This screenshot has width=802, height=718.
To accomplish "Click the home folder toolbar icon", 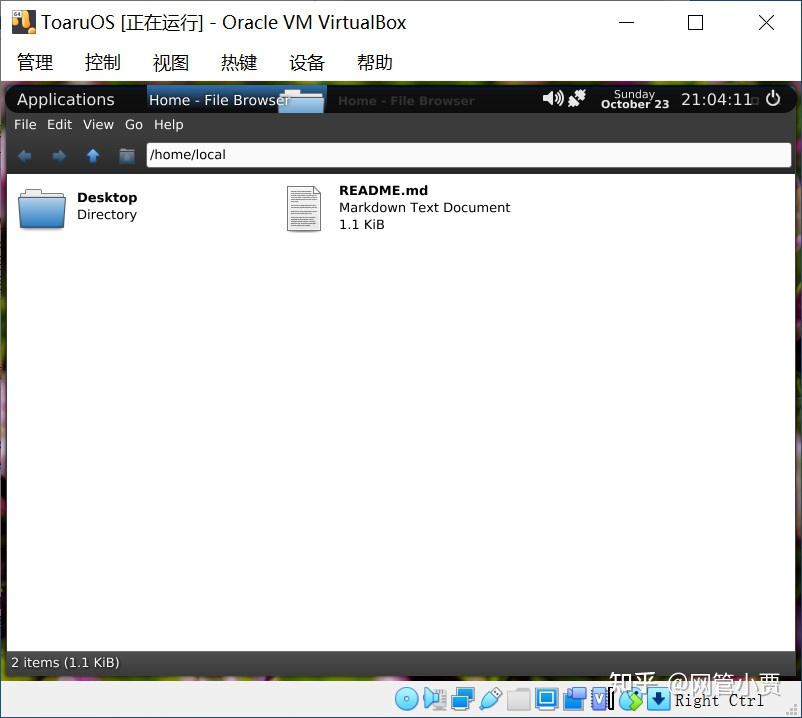I will click(x=127, y=155).
